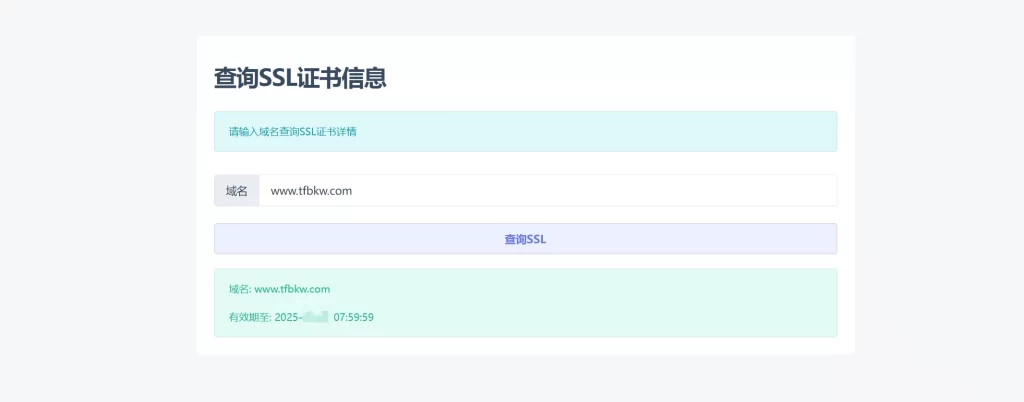Image resolution: width=1024 pixels, height=402 pixels.
Task: Click the 域名 label beside the input
Action: (236, 191)
